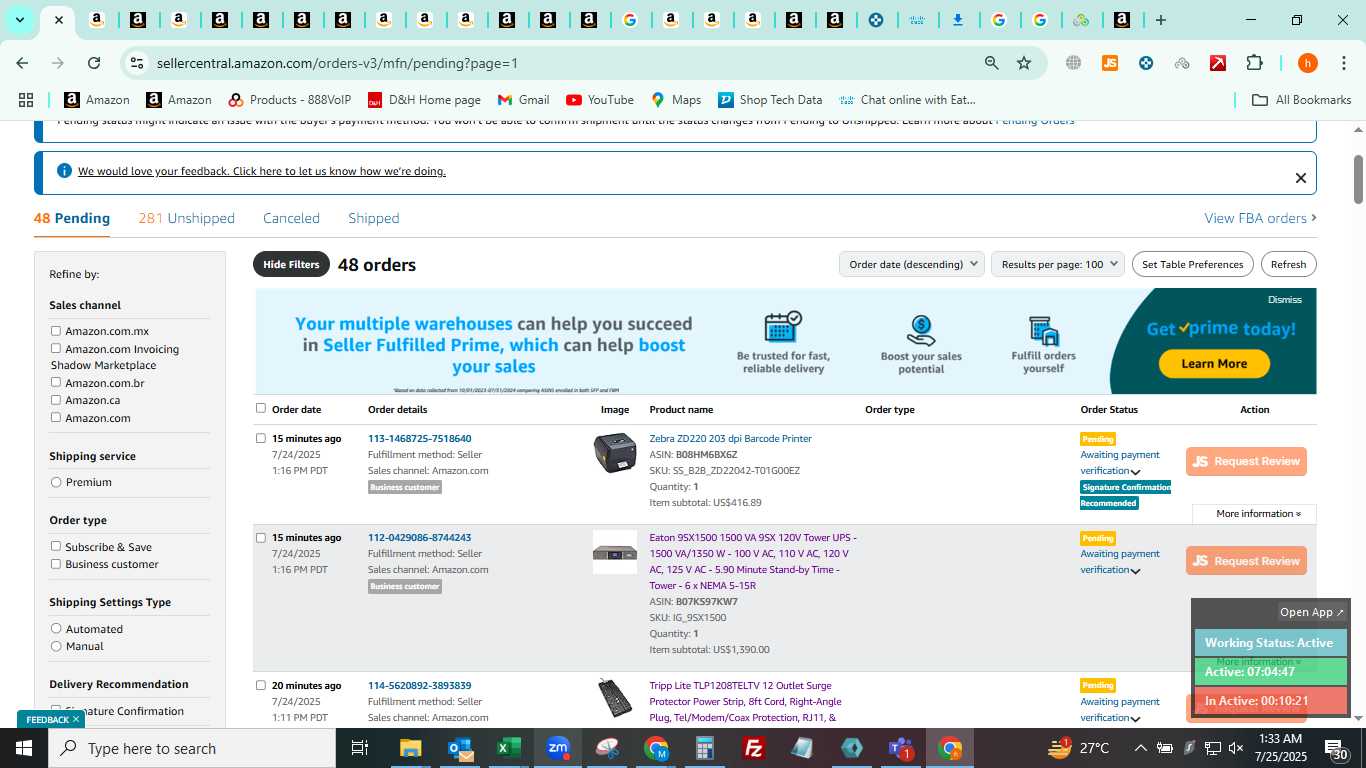Open Outlook from the taskbar
The image size is (1366, 768).
(460, 748)
